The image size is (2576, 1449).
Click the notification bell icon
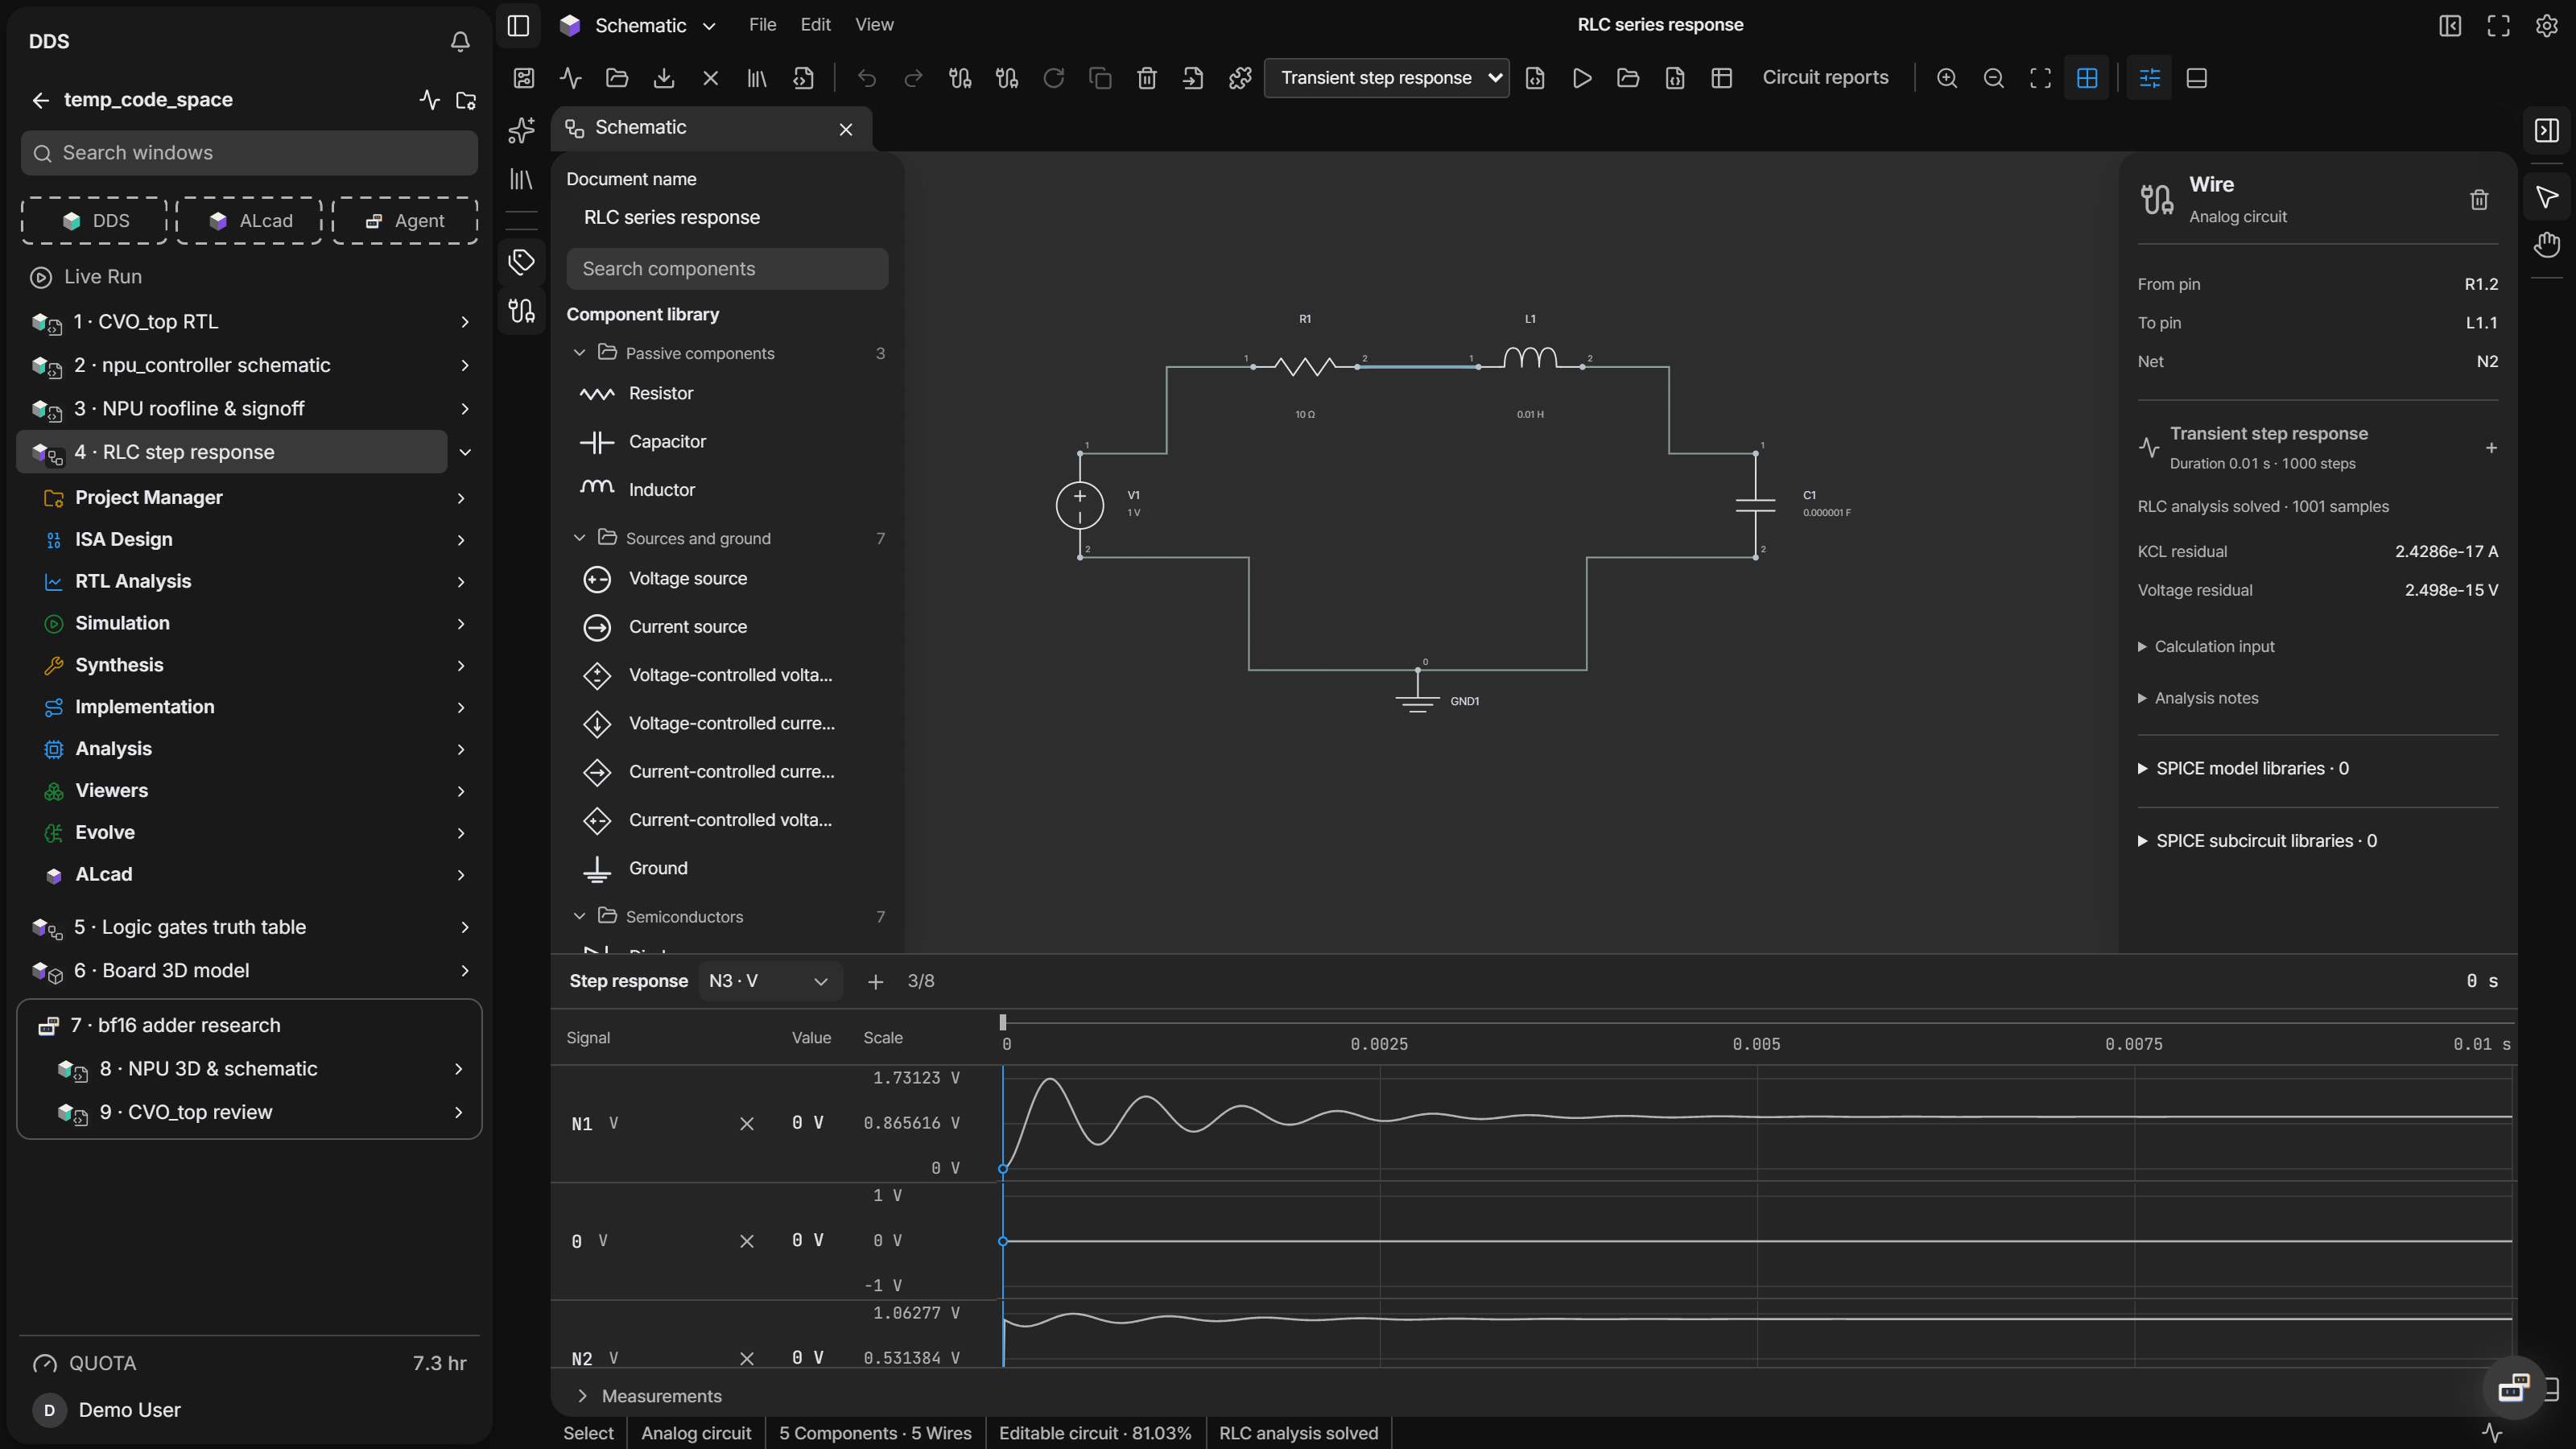pyautogui.click(x=460, y=42)
